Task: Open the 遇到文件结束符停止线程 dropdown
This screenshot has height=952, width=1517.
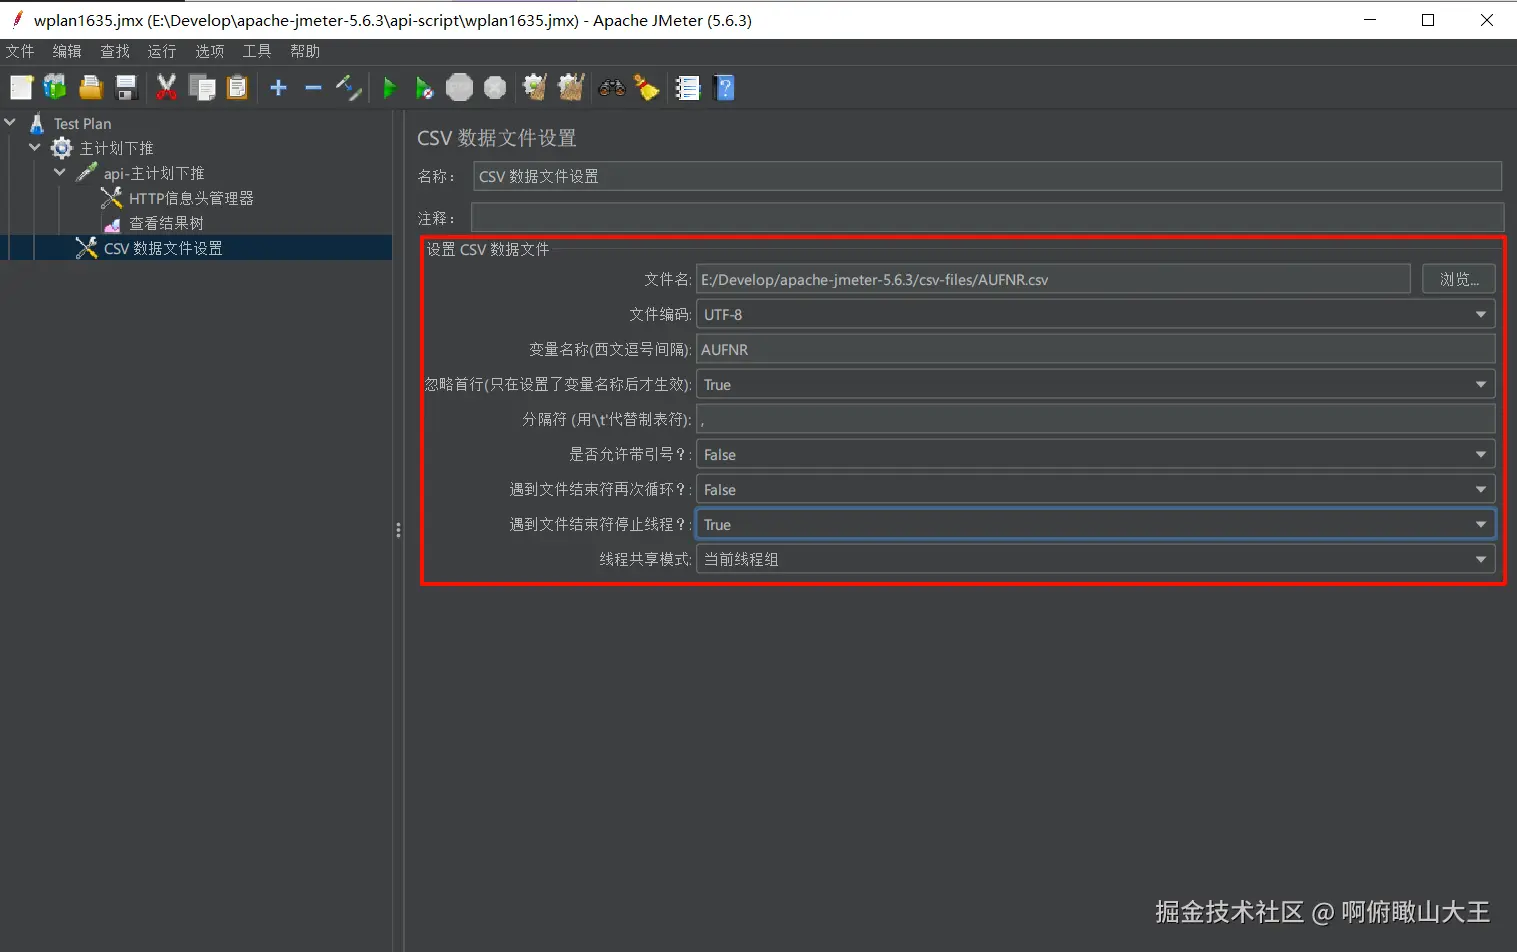Action: [x=1095, y=524]
